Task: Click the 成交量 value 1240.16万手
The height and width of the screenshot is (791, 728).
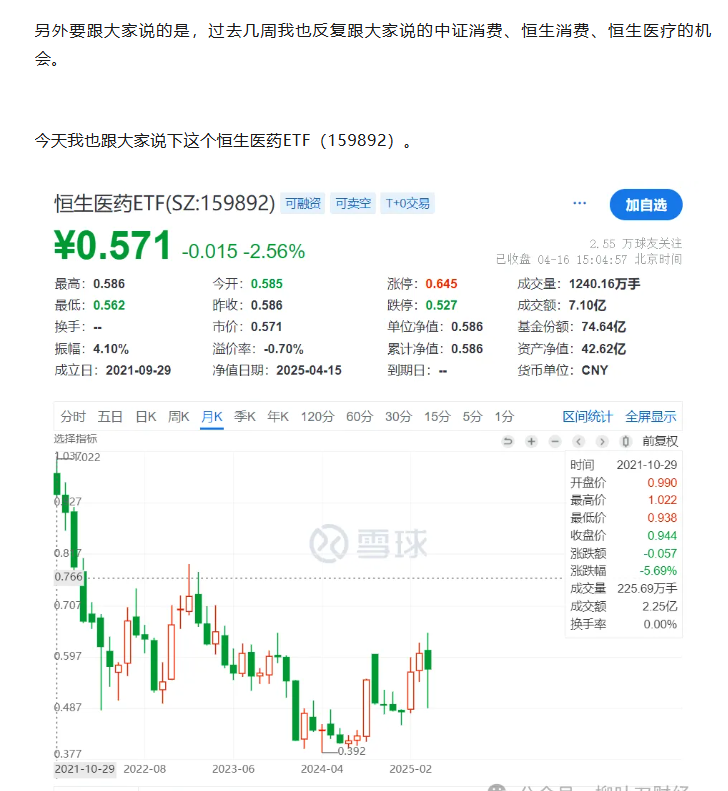Action: pos(604,284)
